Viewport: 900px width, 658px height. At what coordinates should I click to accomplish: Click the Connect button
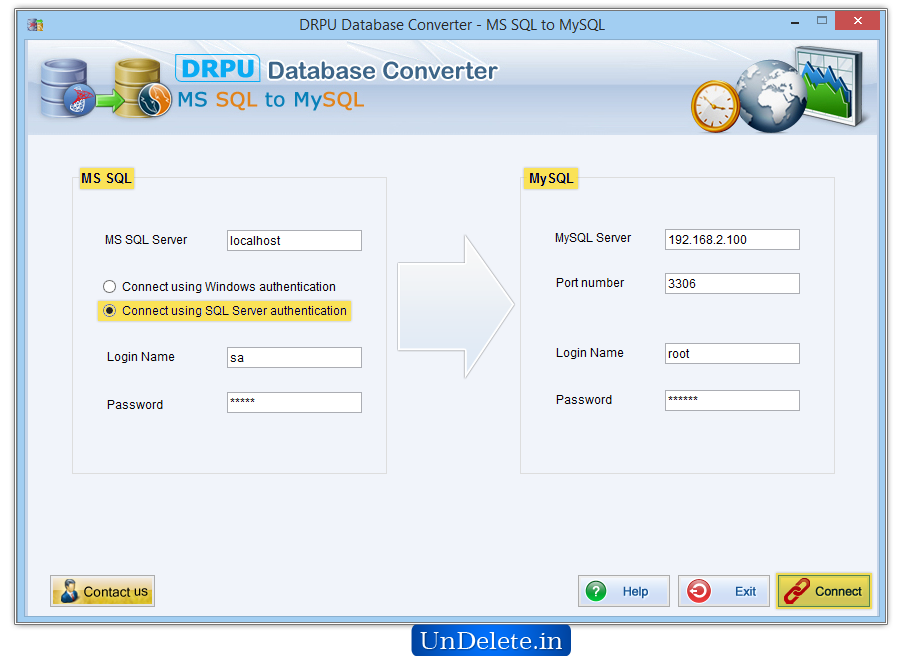(824, 591)
